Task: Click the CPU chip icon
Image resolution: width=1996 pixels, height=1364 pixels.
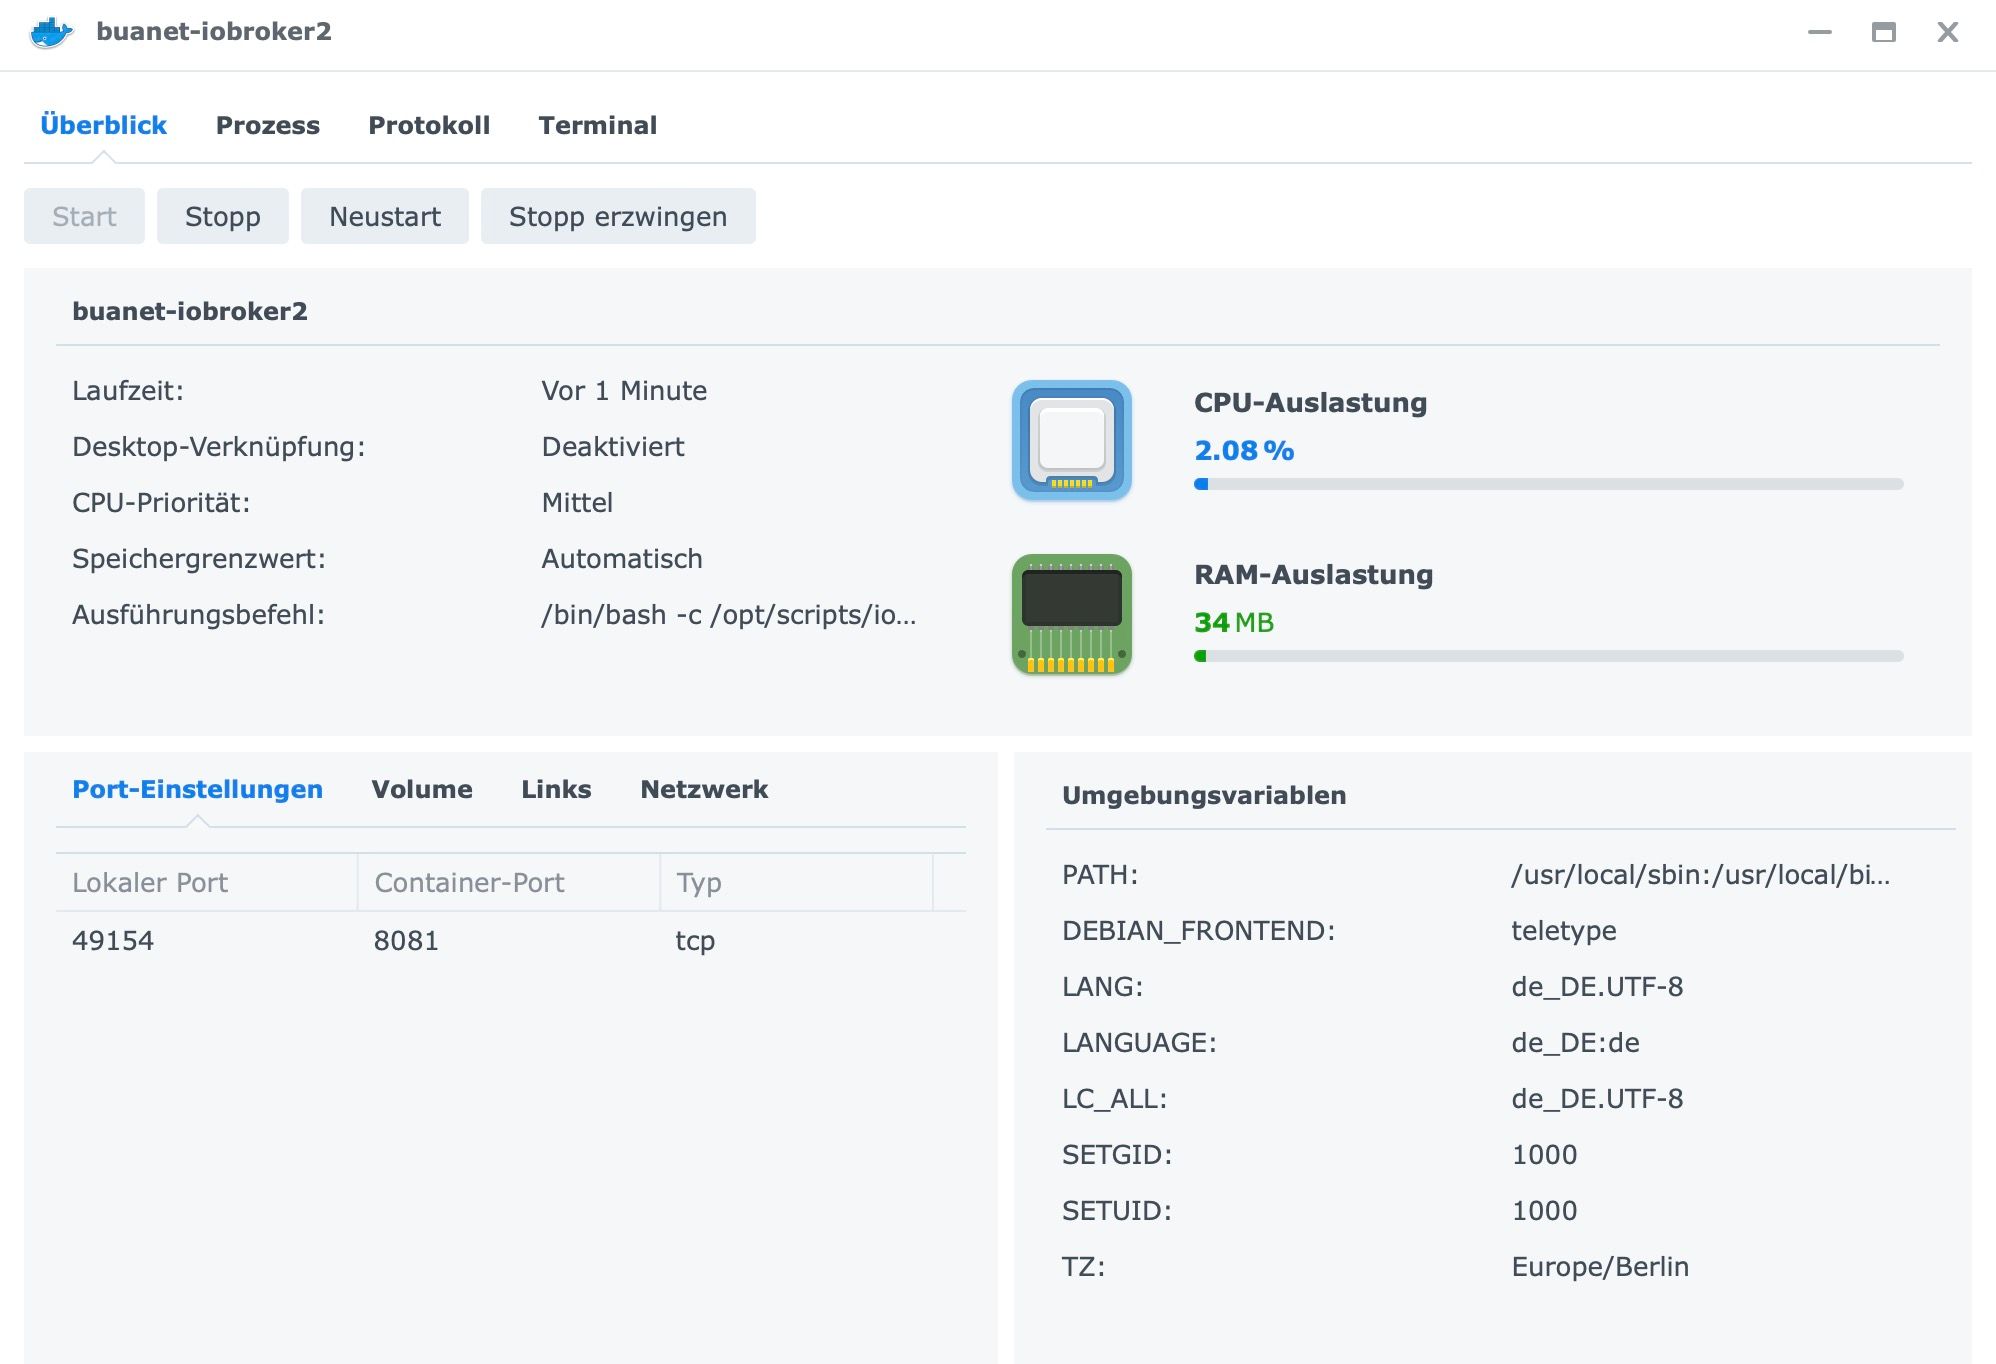Action: (1071, 440)
